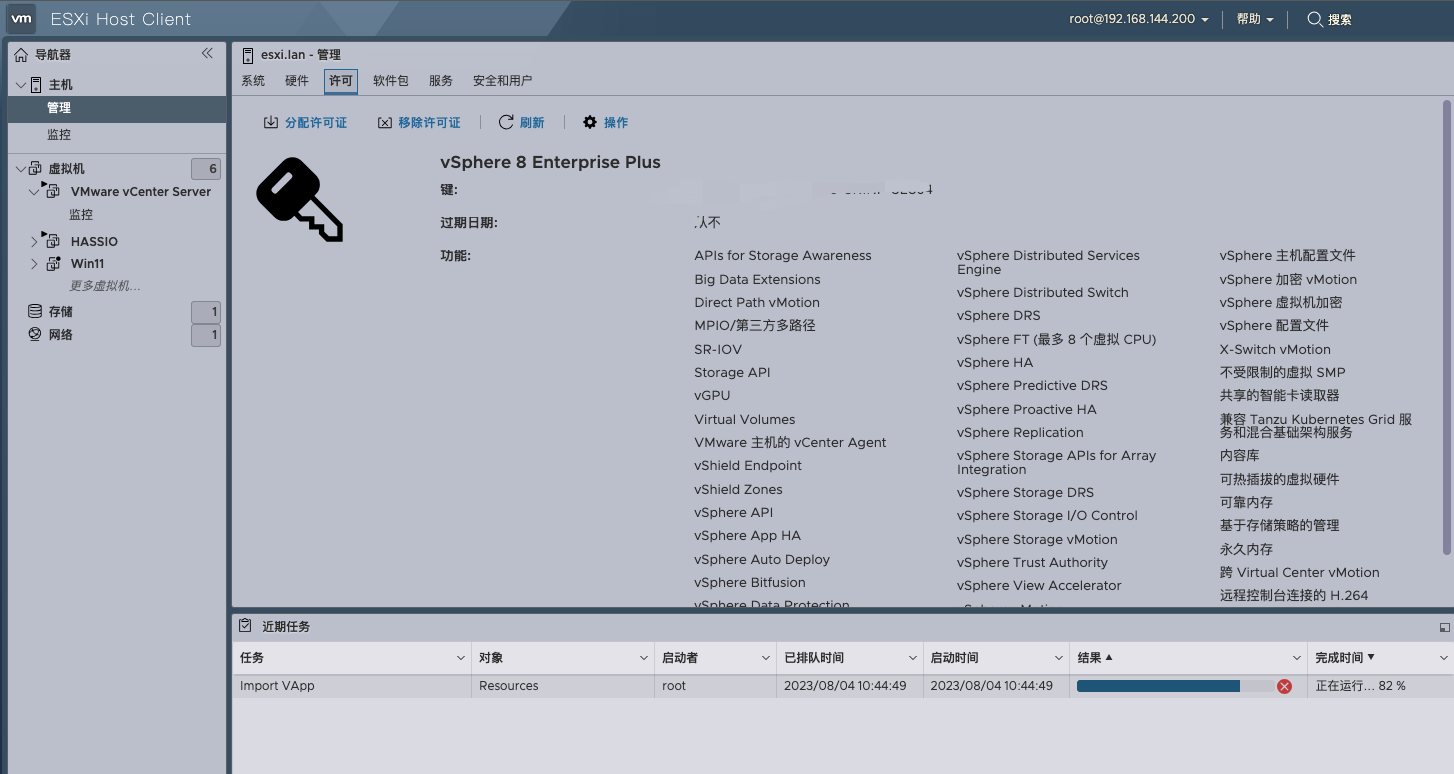1454x774 pixels.
Task: Click the VMware vm logo icon
Action: (x=22, y=19)
